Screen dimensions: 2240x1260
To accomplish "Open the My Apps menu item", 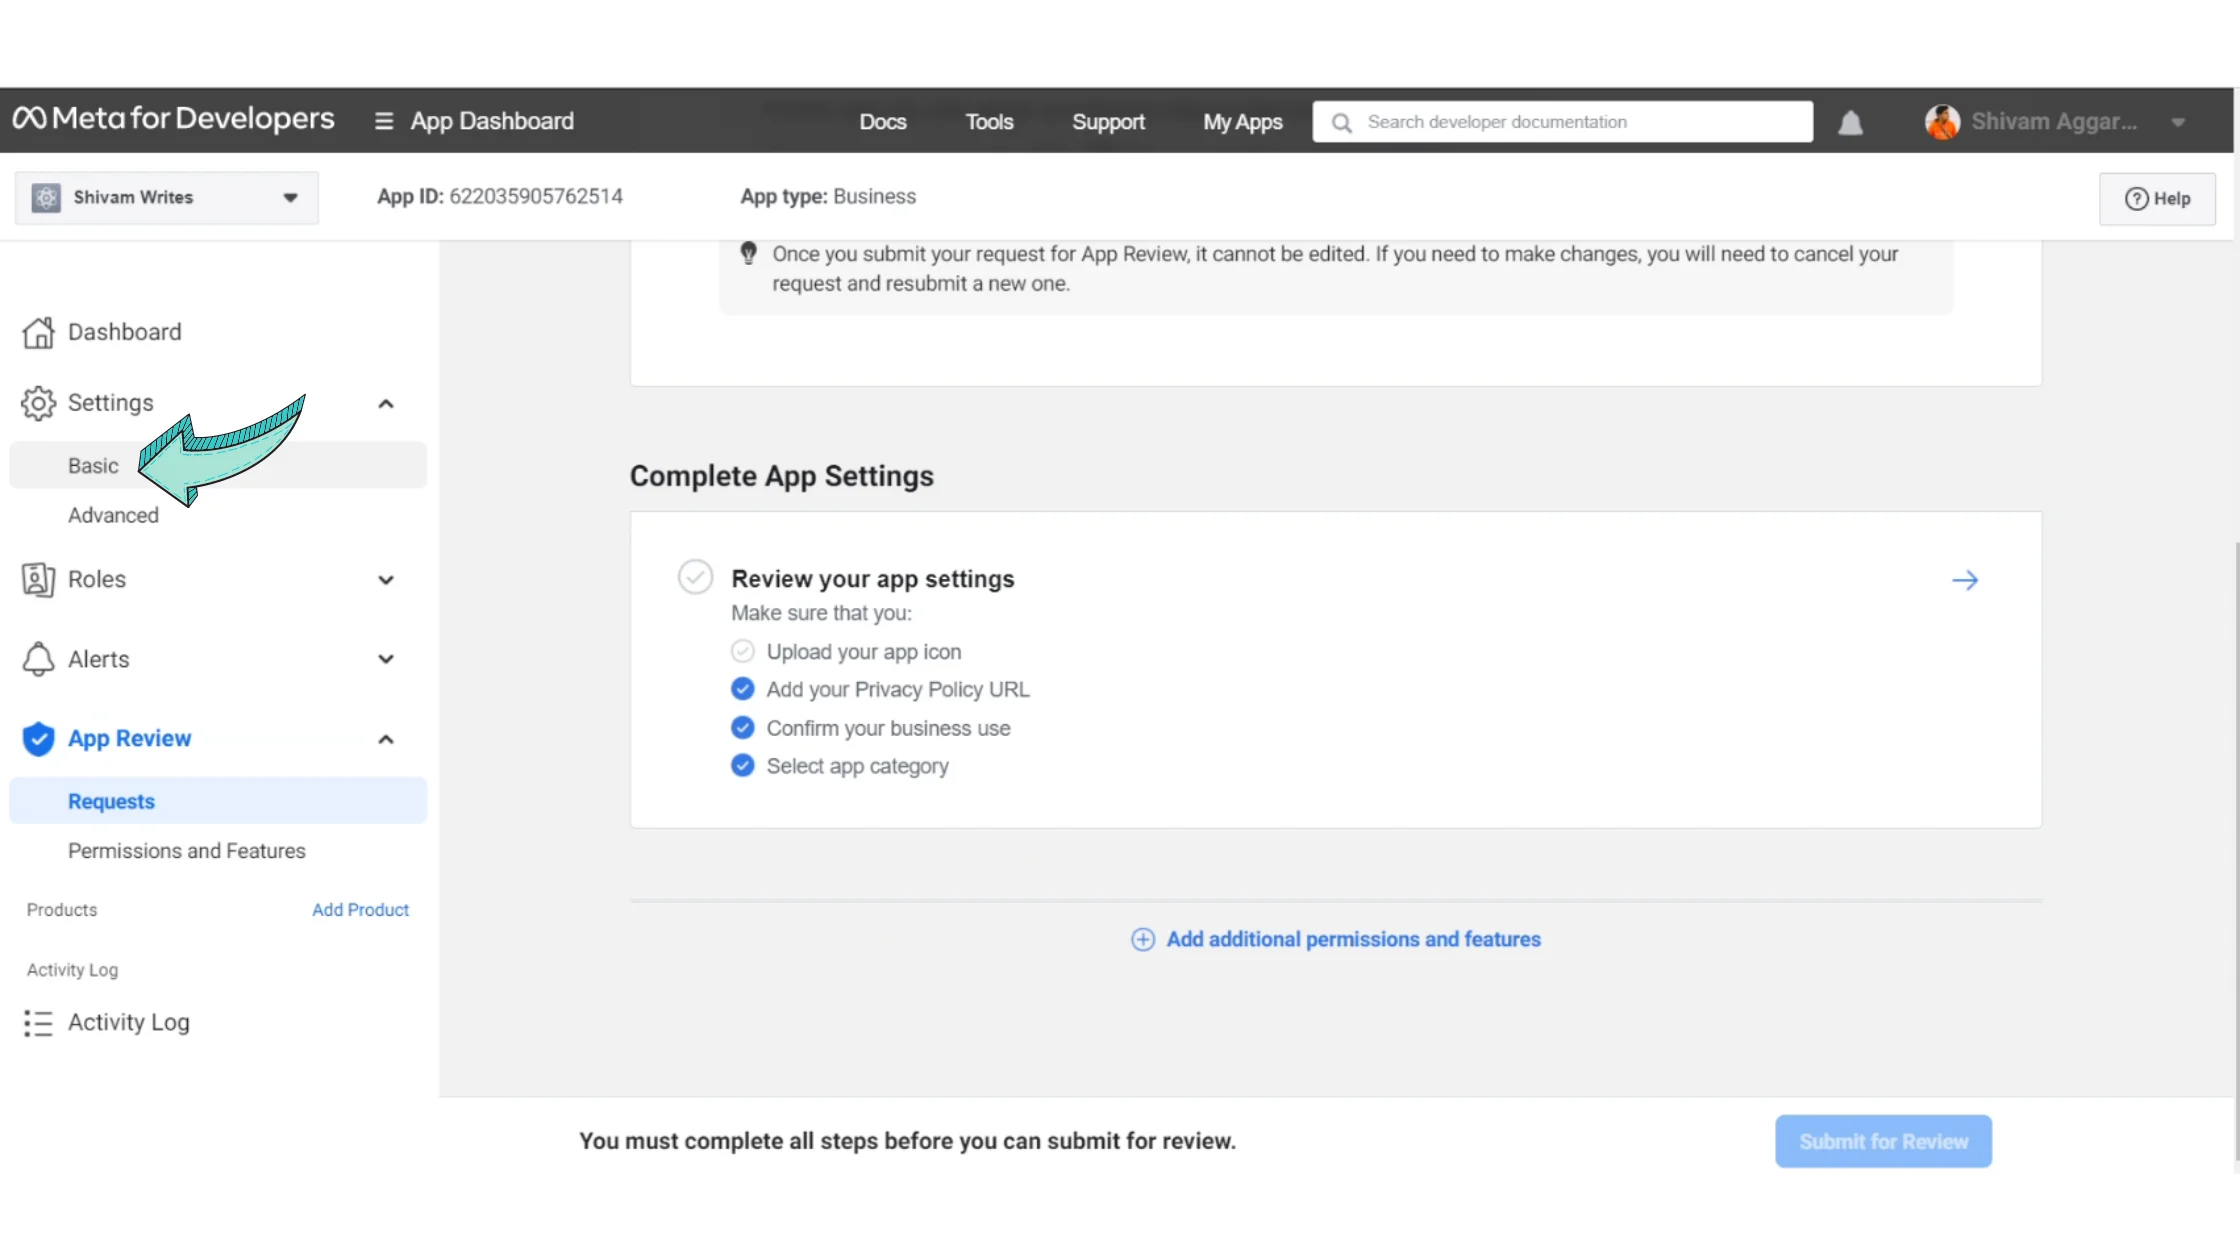I will click(x=1242, y=122).
